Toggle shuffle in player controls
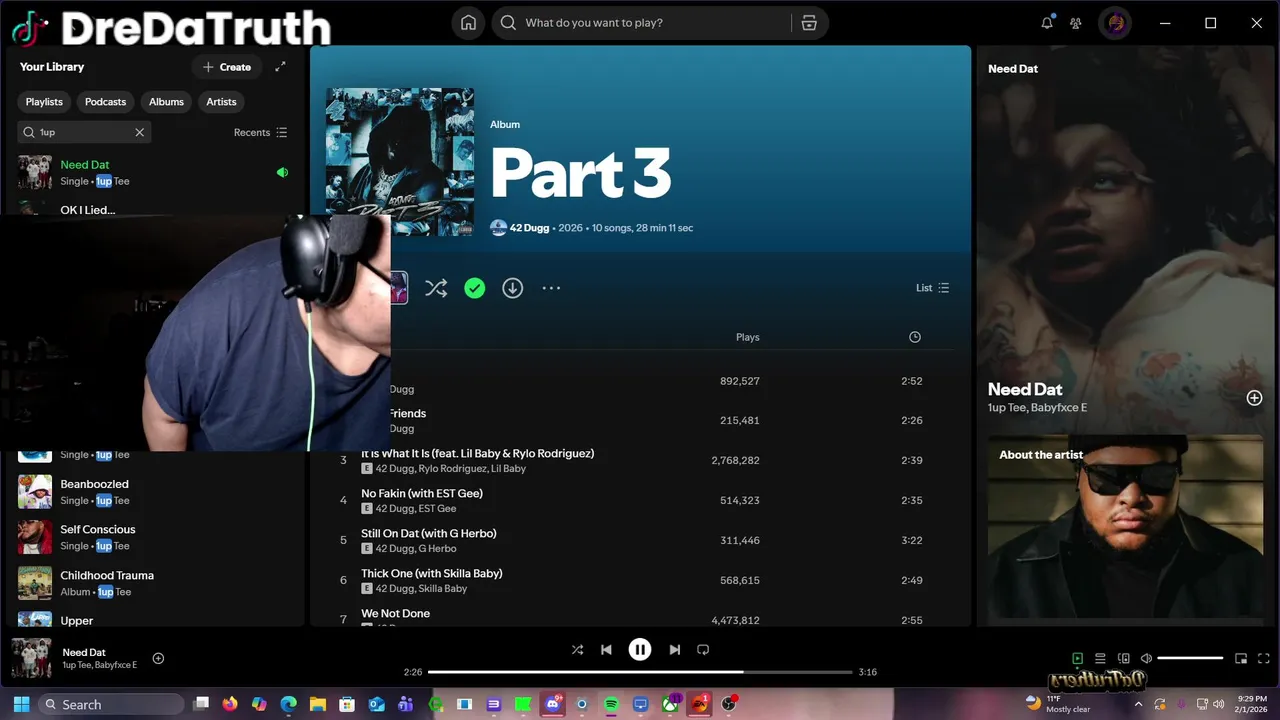 577,650
